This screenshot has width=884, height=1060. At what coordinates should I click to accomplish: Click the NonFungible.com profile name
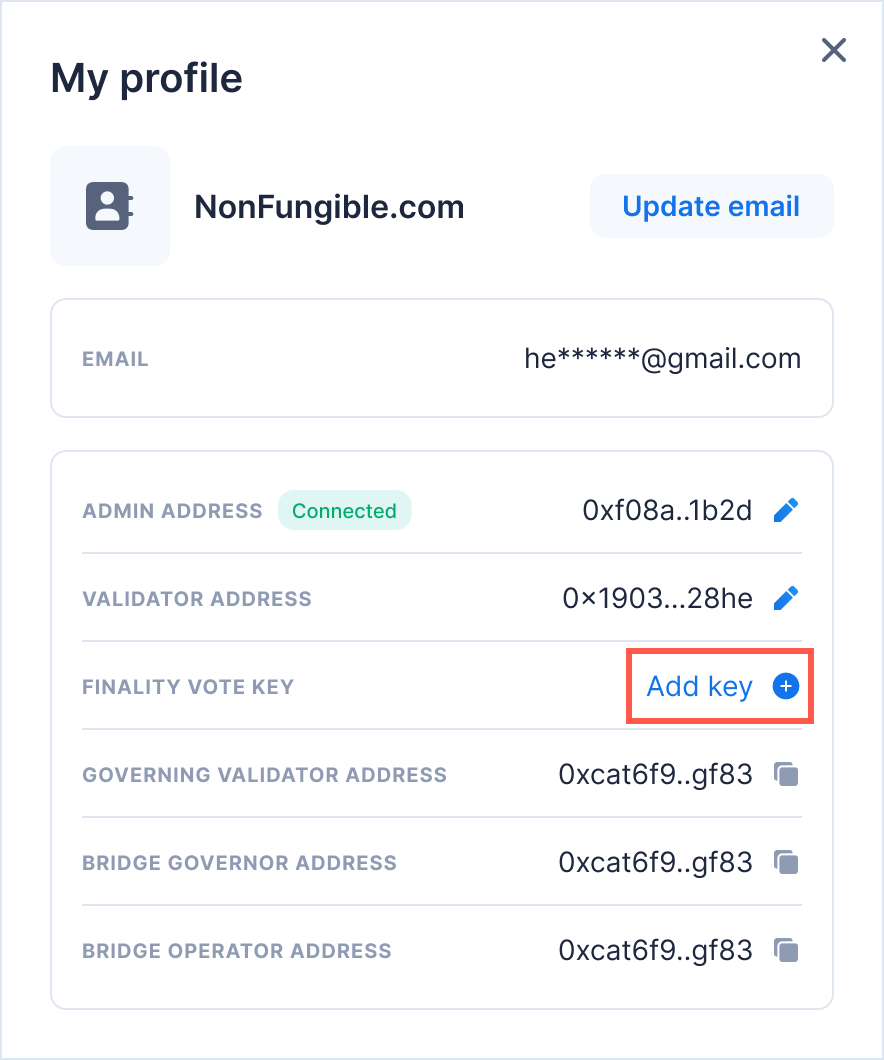click(x=329, y=207)
